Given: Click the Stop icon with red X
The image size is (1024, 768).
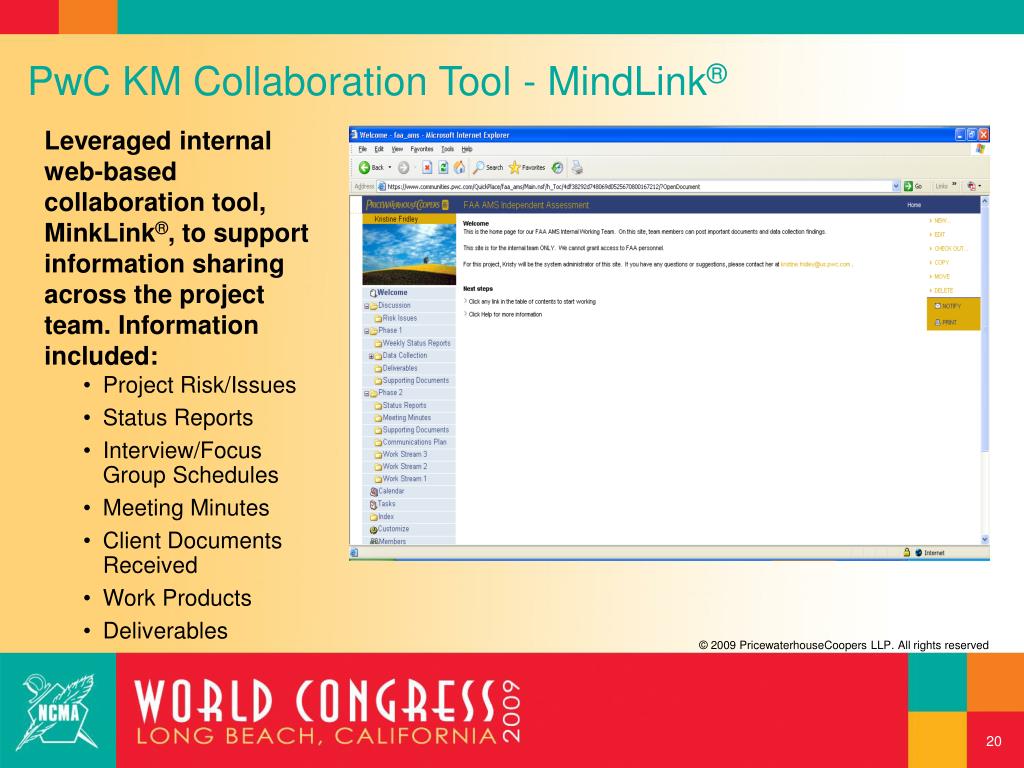Looking at the screenshot, I should 426,168.
